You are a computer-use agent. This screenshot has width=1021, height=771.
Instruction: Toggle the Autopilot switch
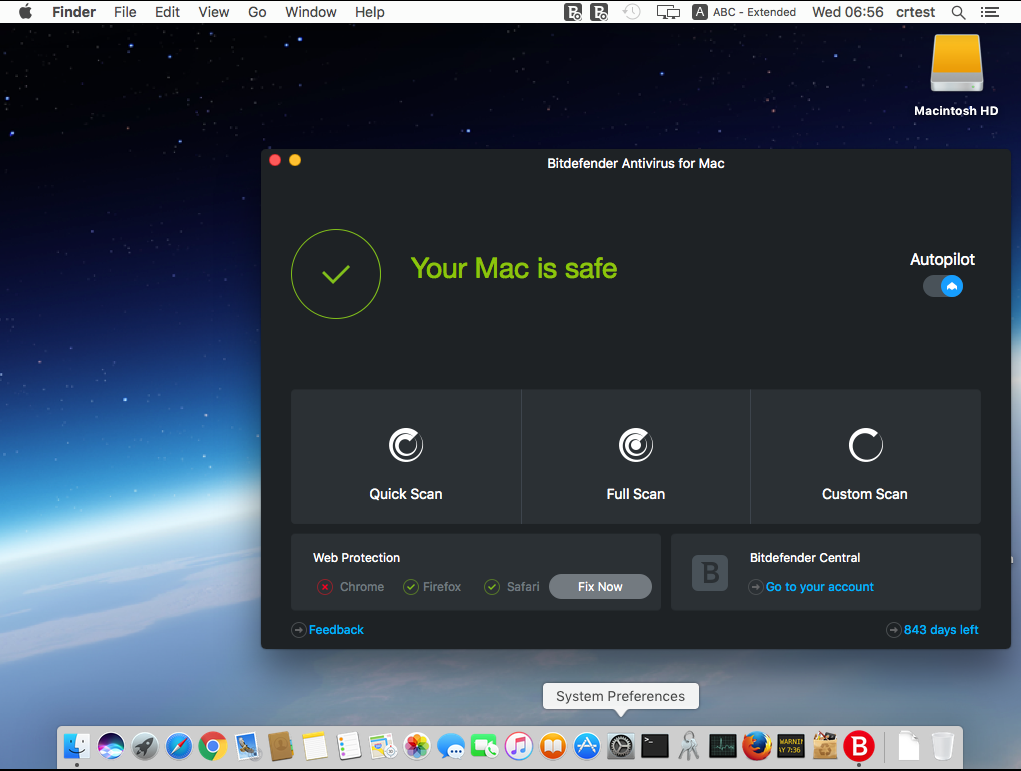943,286
